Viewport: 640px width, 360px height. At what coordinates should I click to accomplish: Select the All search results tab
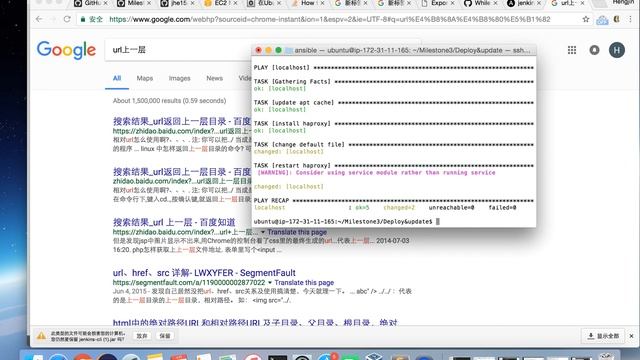pos(117,78)
